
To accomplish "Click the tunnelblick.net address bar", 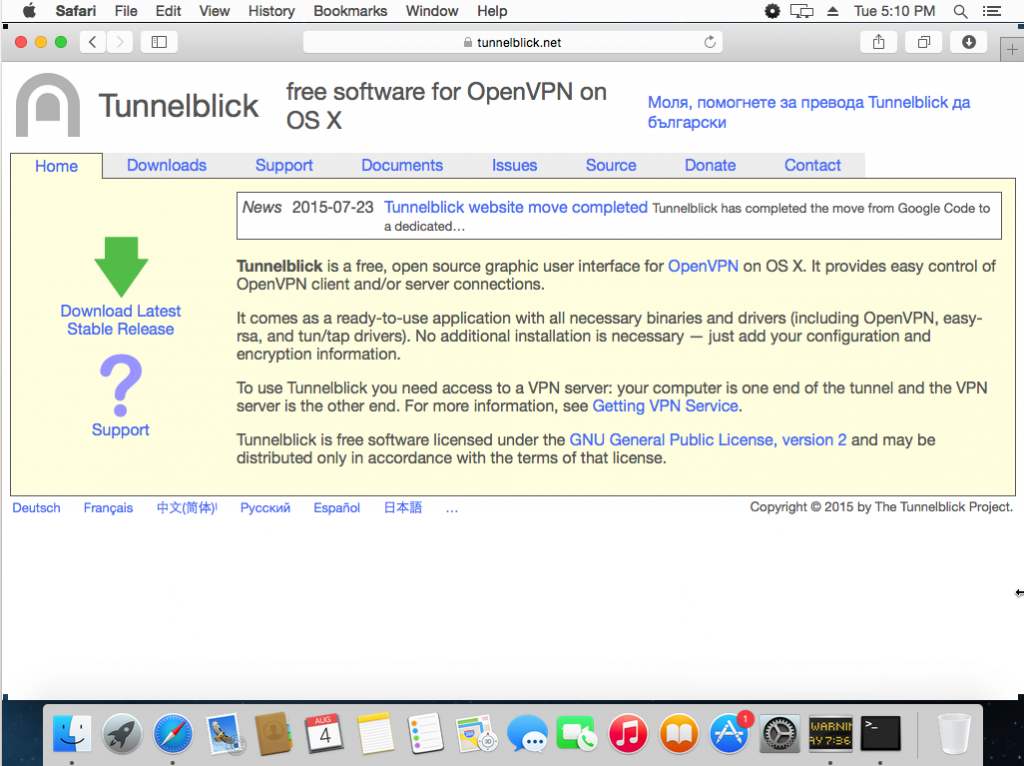I will click(513, 42).
